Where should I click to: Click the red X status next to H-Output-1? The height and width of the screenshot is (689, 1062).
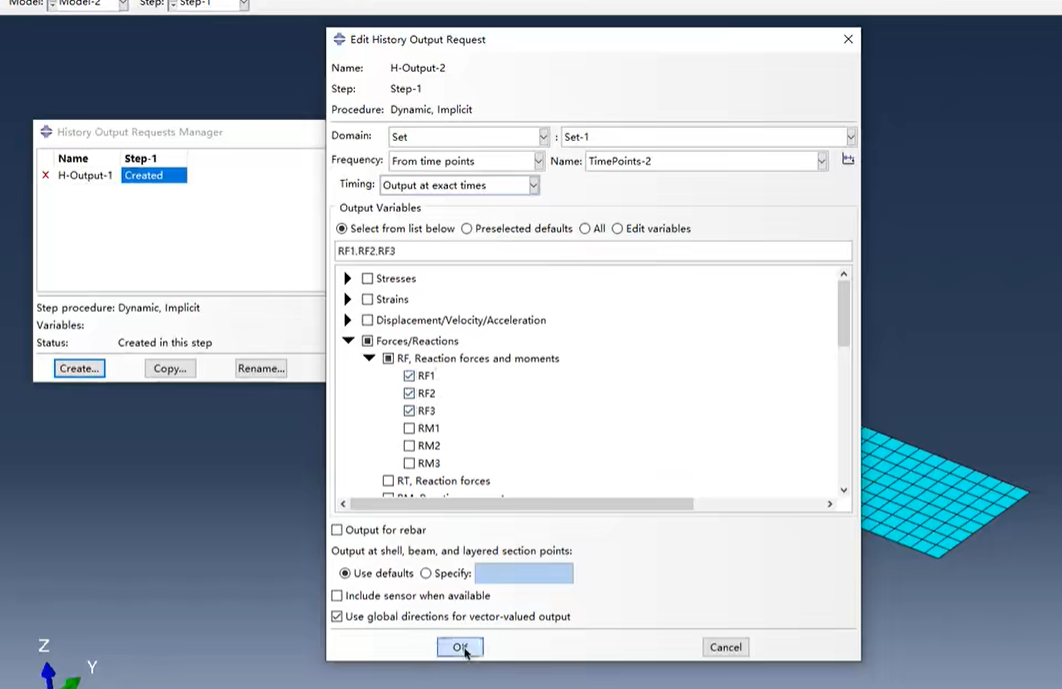(45, 175)
